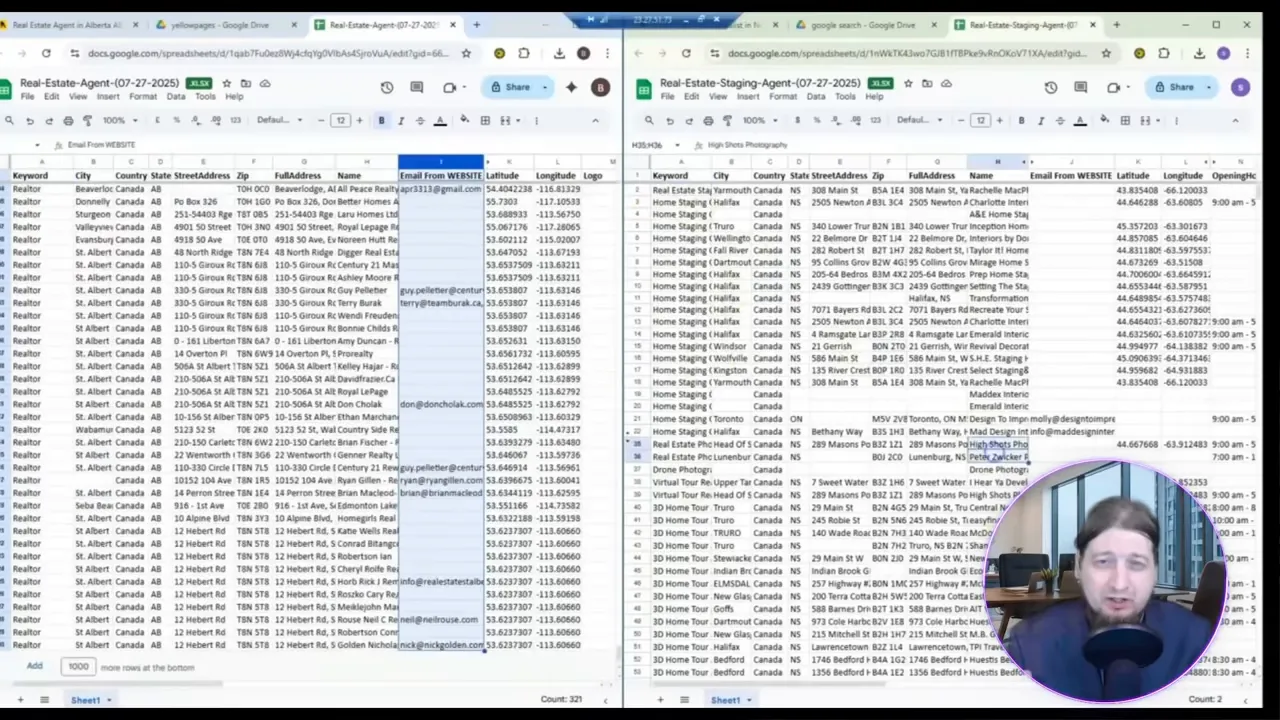Image resolution: width=1280 pixels, height=720 pixels.
Task: Open Format menu in Real-Estate-Agent sheet
Action: 143,97
